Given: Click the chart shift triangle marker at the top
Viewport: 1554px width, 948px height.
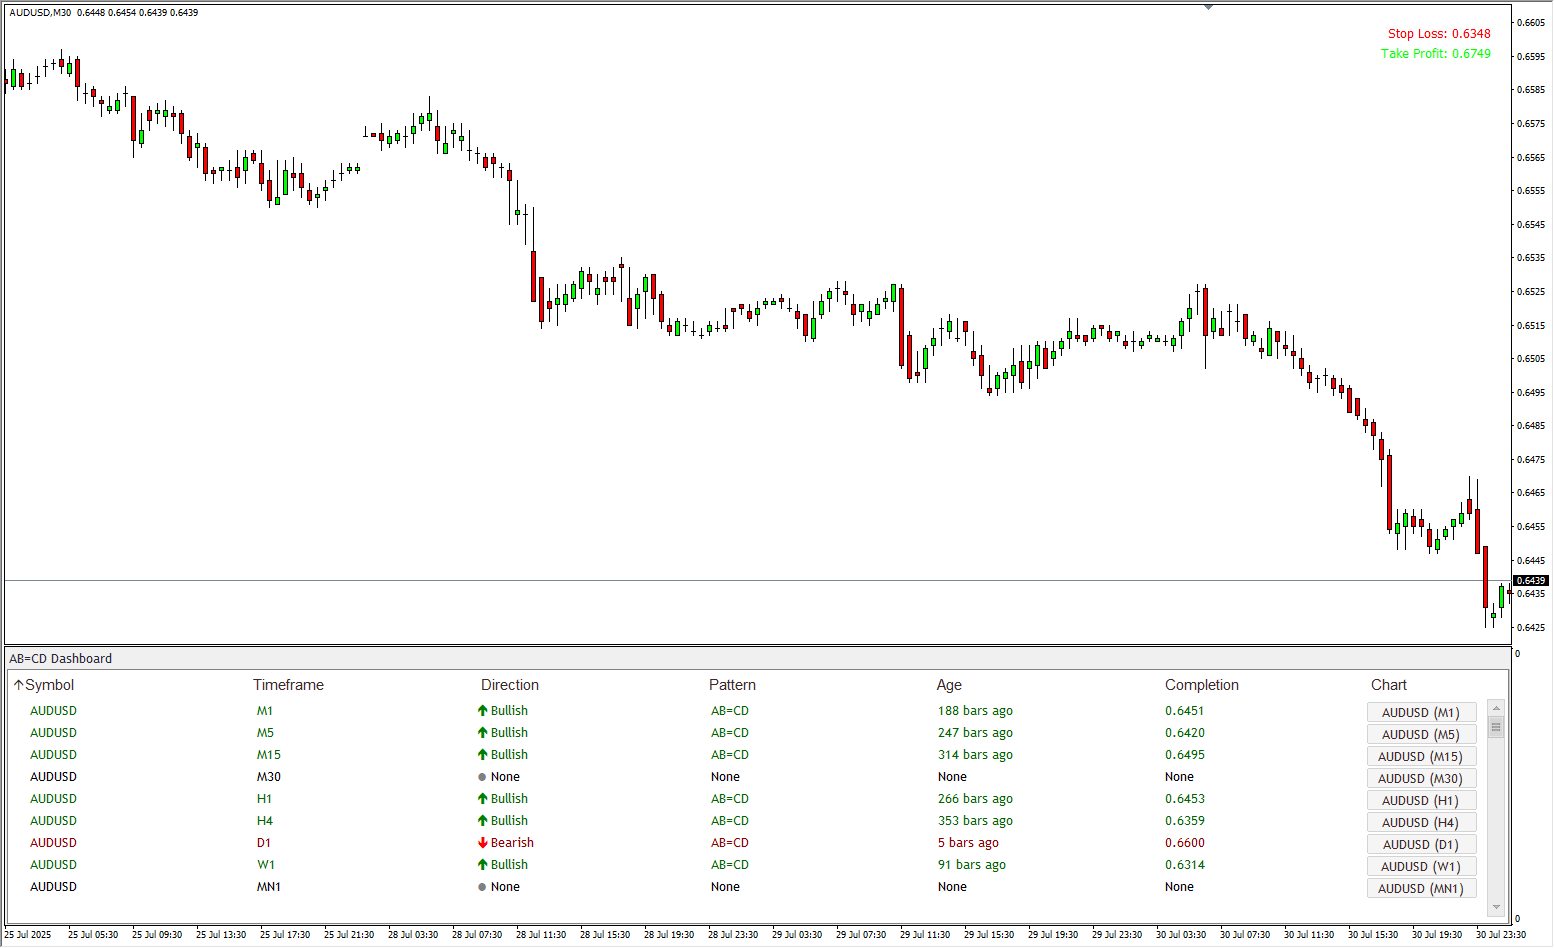Looking at the screenshot, I should (1208, 7).
